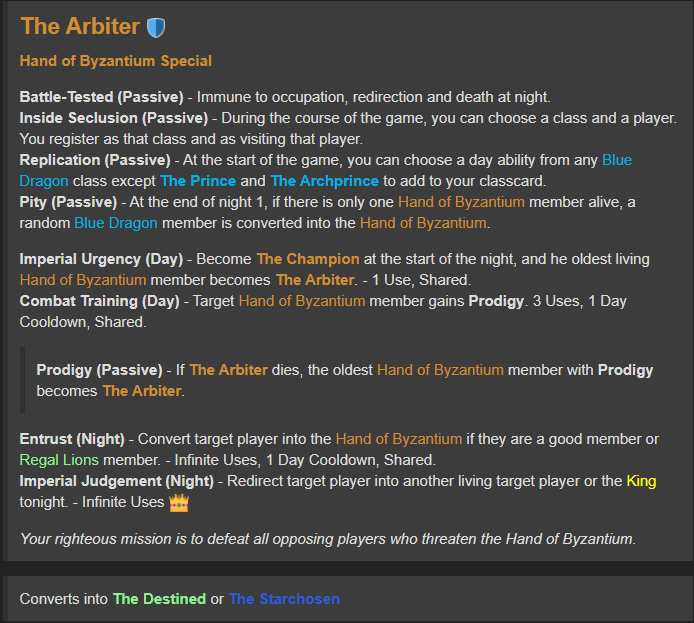694x623 pixels.
Task: Click Battle-Tested (Passive) ability name
Action: click(101, 97)
